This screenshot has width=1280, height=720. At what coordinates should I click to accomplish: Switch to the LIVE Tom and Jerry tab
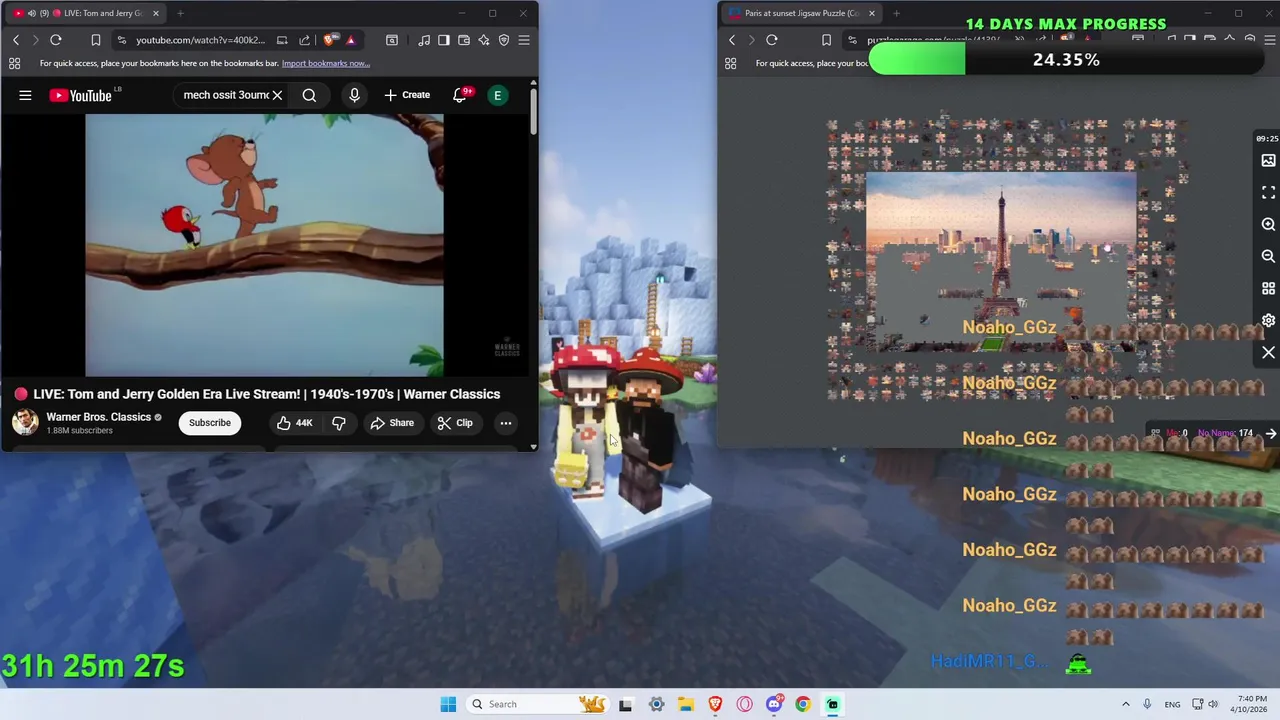tap(88, 13)
